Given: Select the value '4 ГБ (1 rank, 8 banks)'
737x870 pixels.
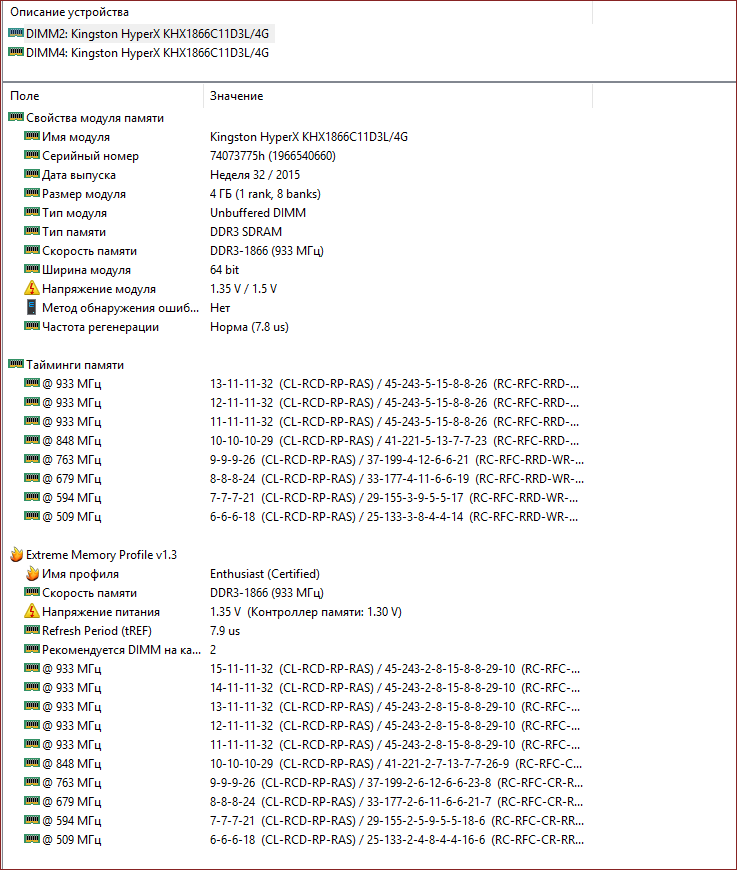Looking at the screenshot, I should (x=265, y=194).
